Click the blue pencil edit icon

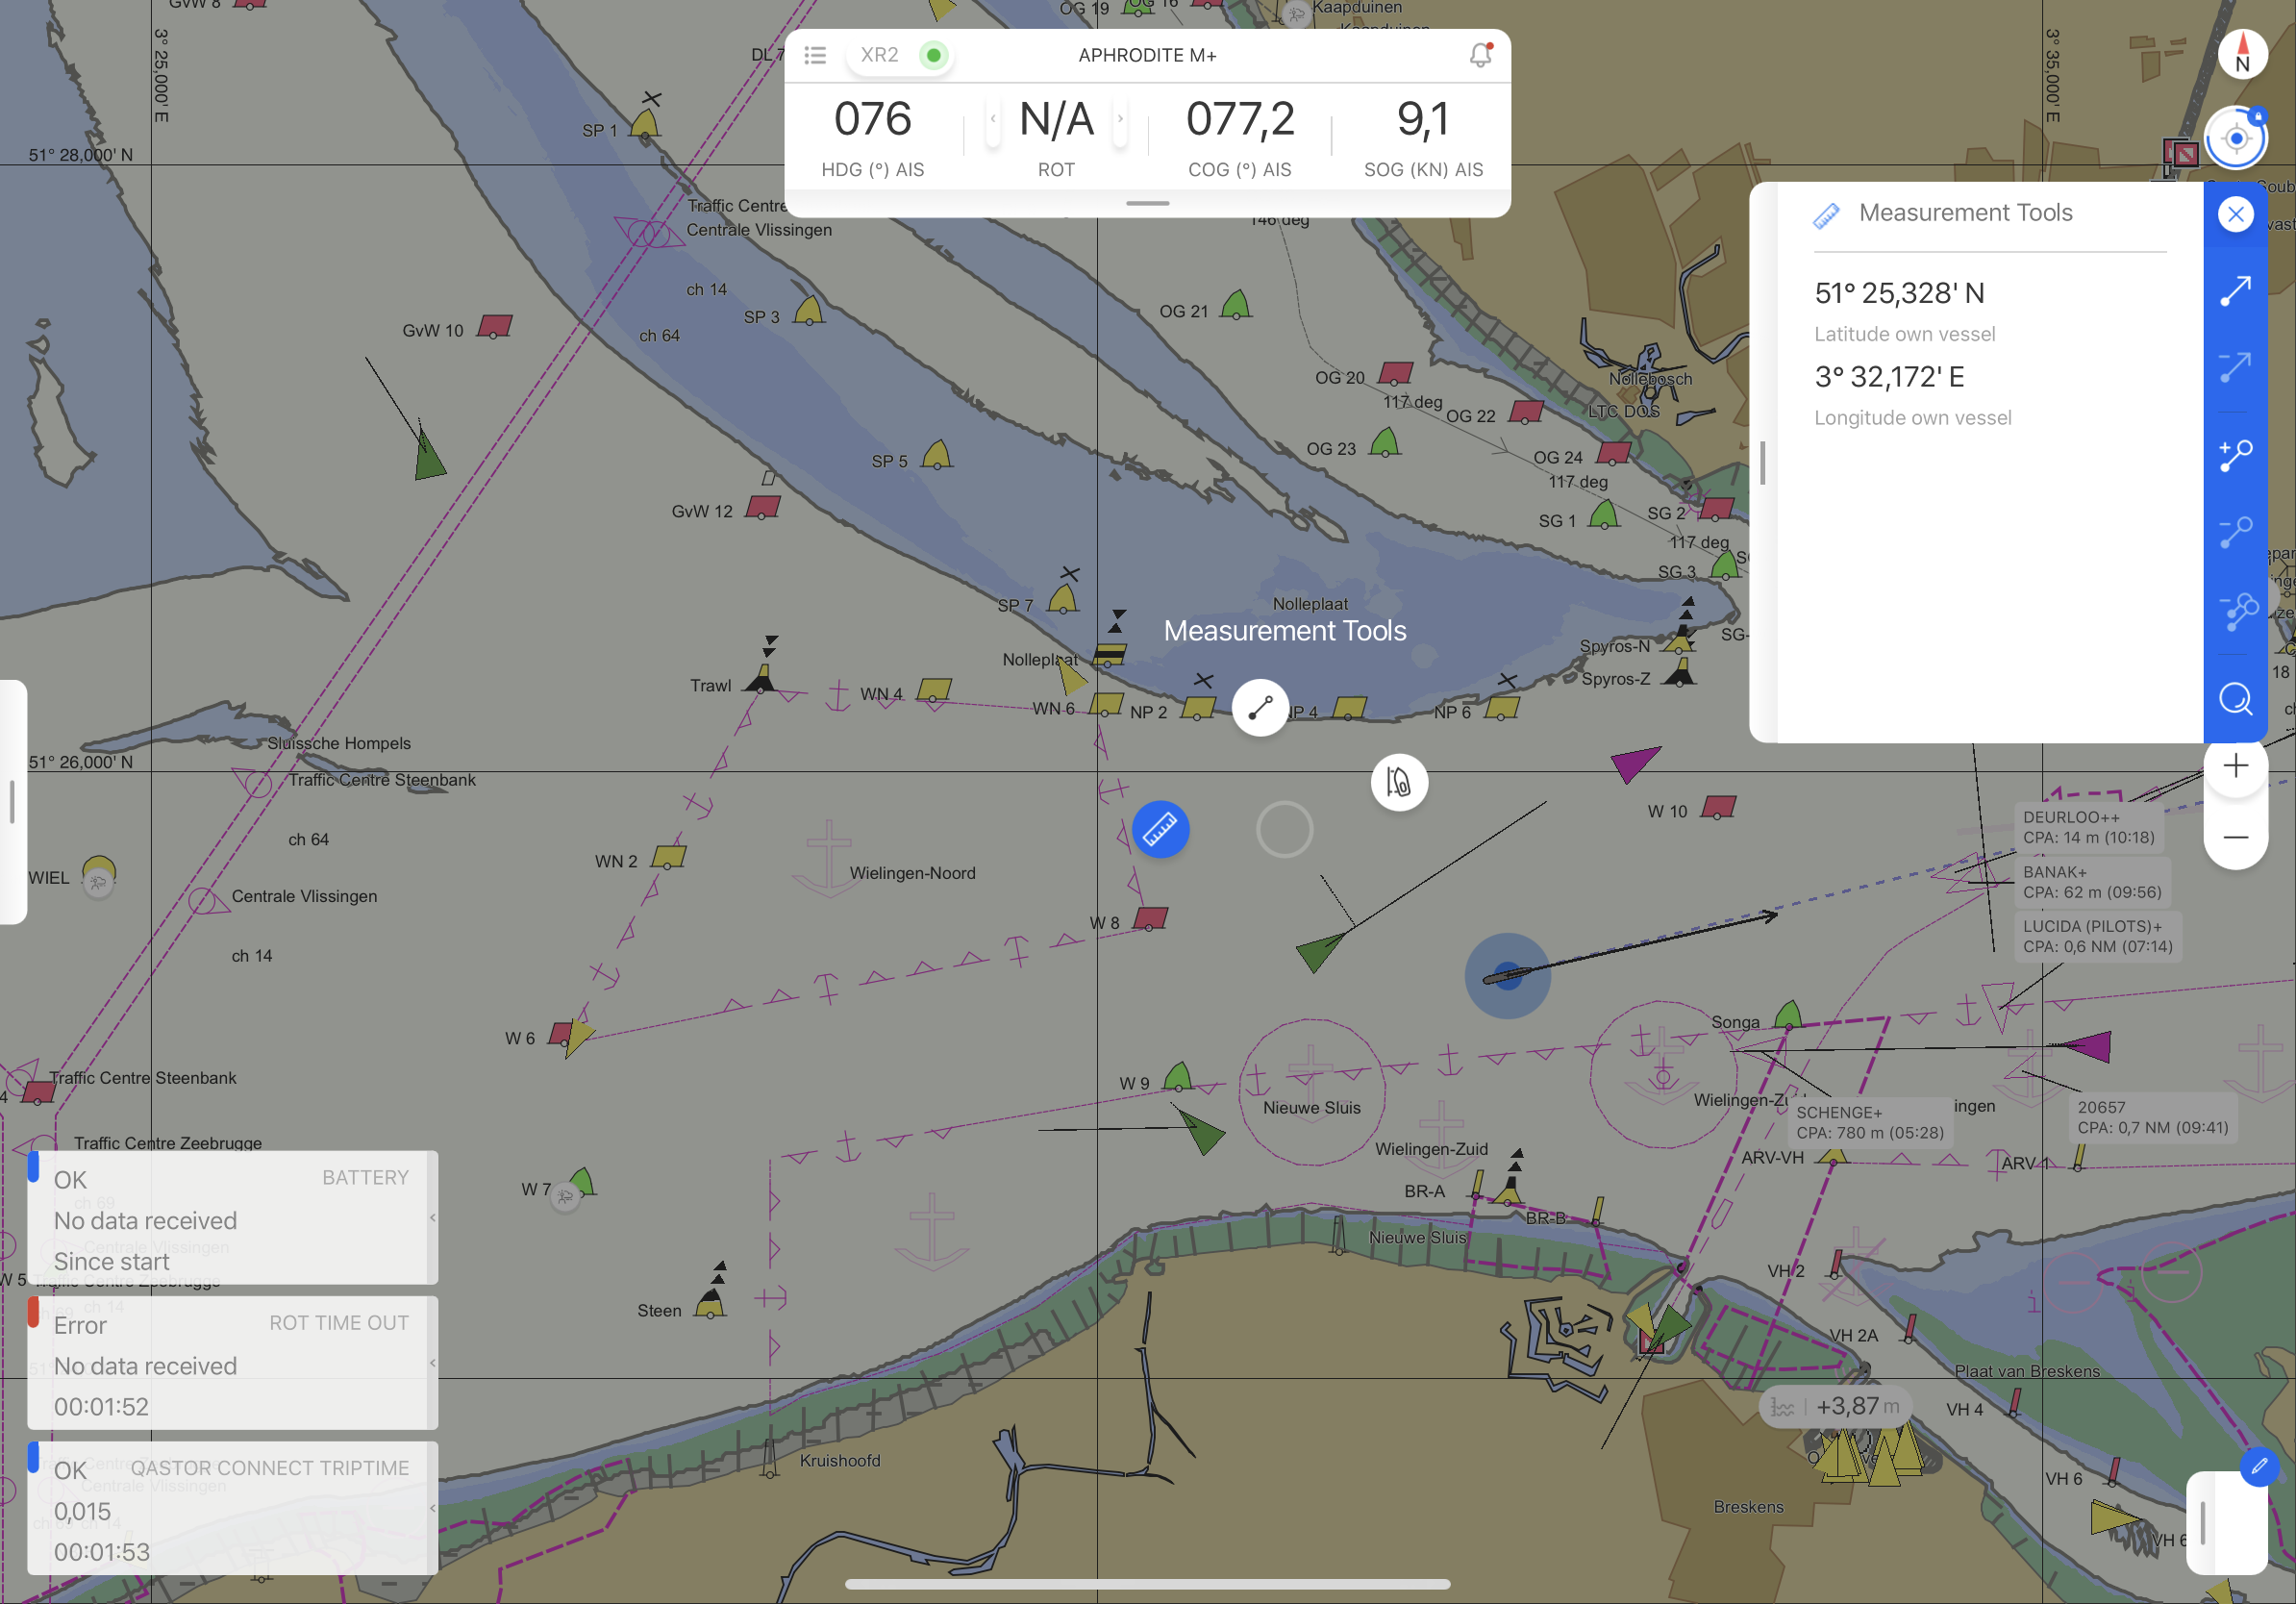(2258, 1466)
